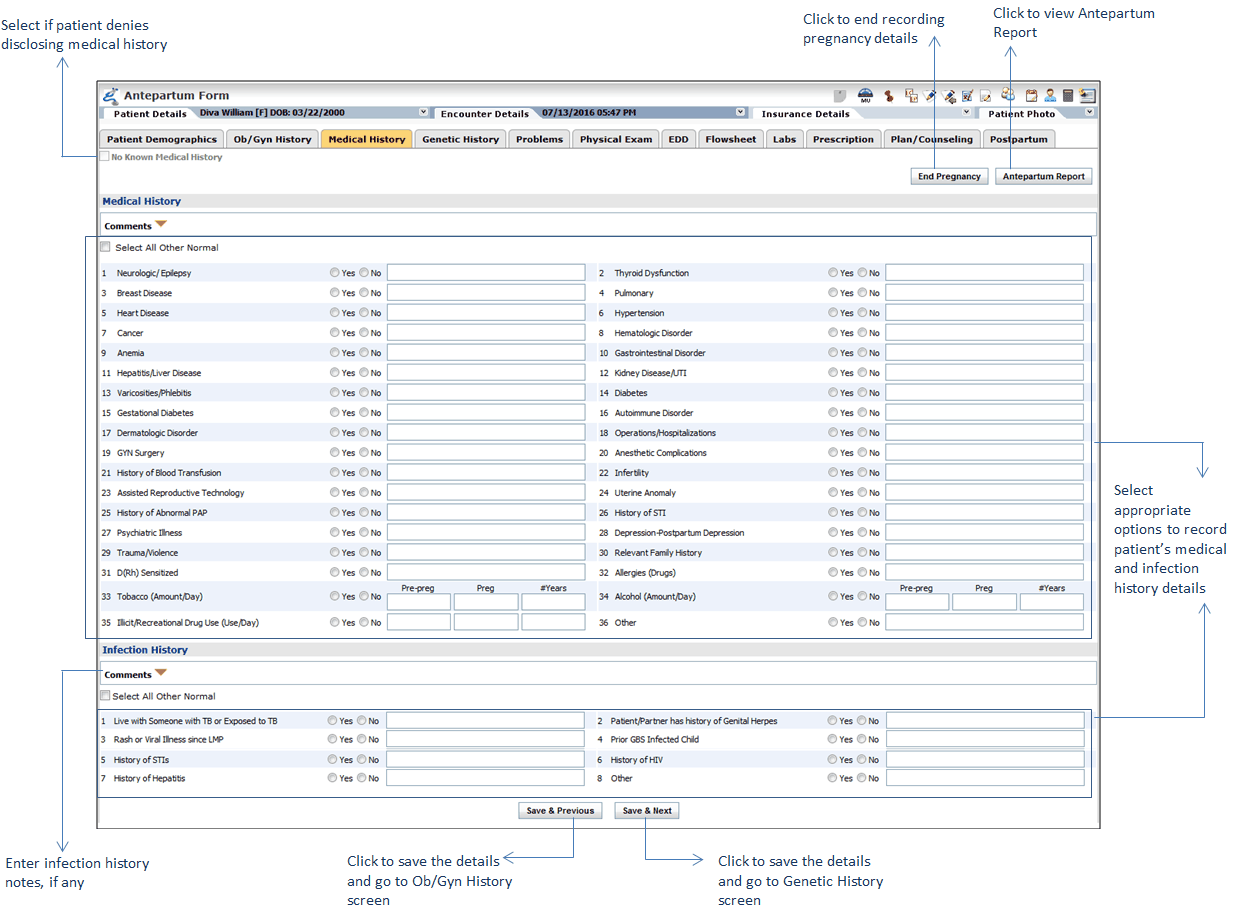Expand Medical History Comments arrow
This screenshot has height=916, width=1238.
pos(161,225)
